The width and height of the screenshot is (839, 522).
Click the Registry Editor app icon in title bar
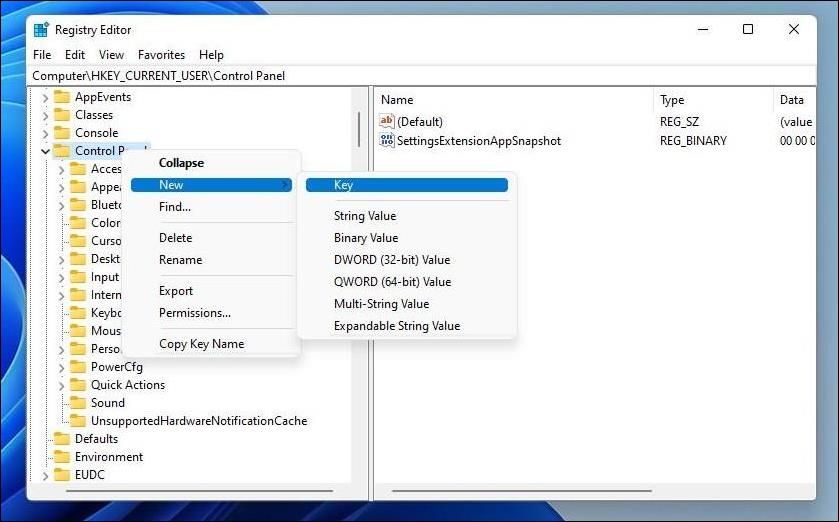tap(41, 30)
